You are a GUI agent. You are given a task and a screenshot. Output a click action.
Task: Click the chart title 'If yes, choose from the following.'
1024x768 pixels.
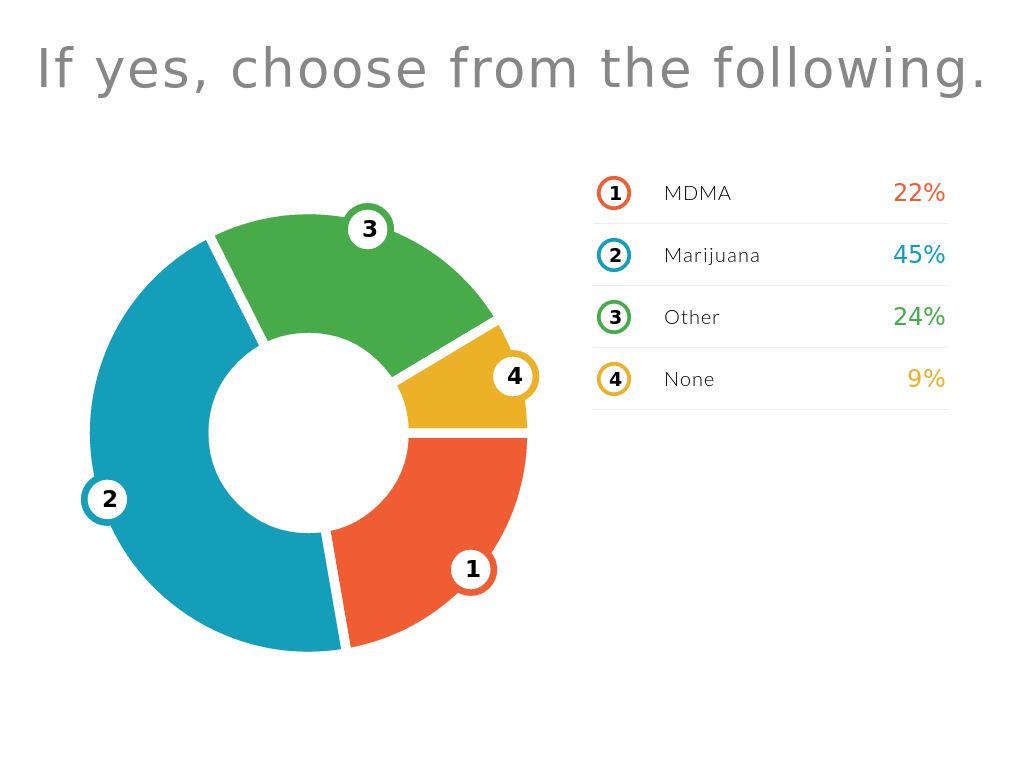pyautogui.click(x=511, y=70)
